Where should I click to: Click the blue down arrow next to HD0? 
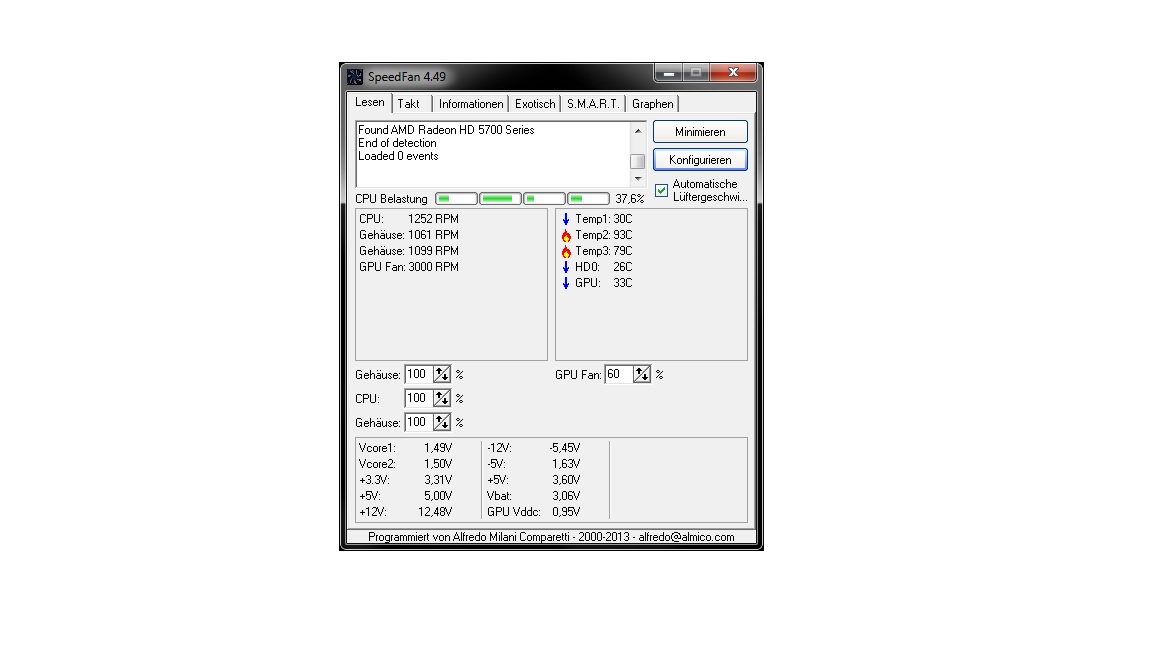(566, 267)
